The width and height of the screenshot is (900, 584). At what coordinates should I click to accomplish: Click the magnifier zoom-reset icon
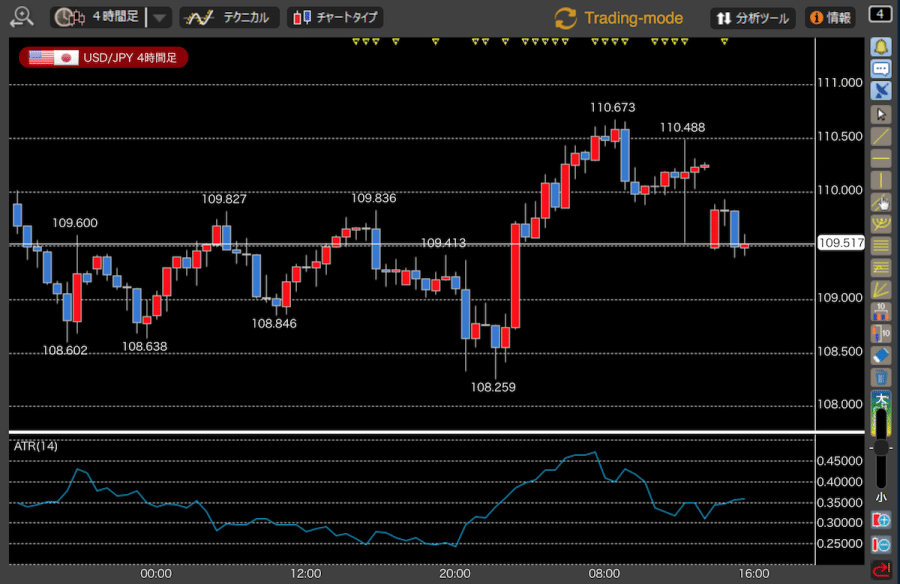(22, 17)
